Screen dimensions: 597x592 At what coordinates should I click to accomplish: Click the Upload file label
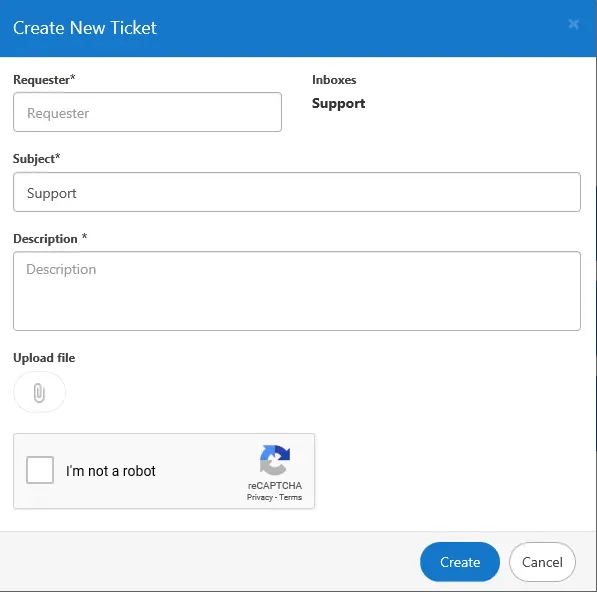44,358
